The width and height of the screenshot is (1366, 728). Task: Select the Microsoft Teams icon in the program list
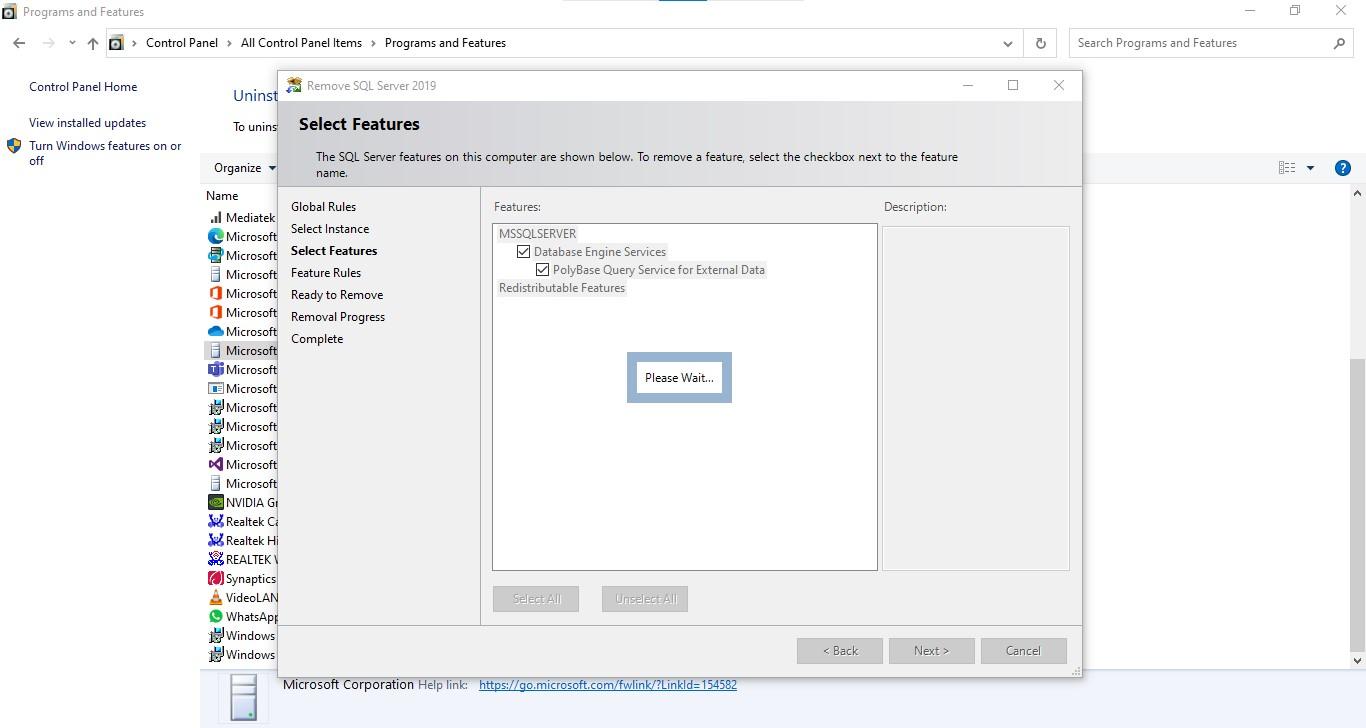215,369
